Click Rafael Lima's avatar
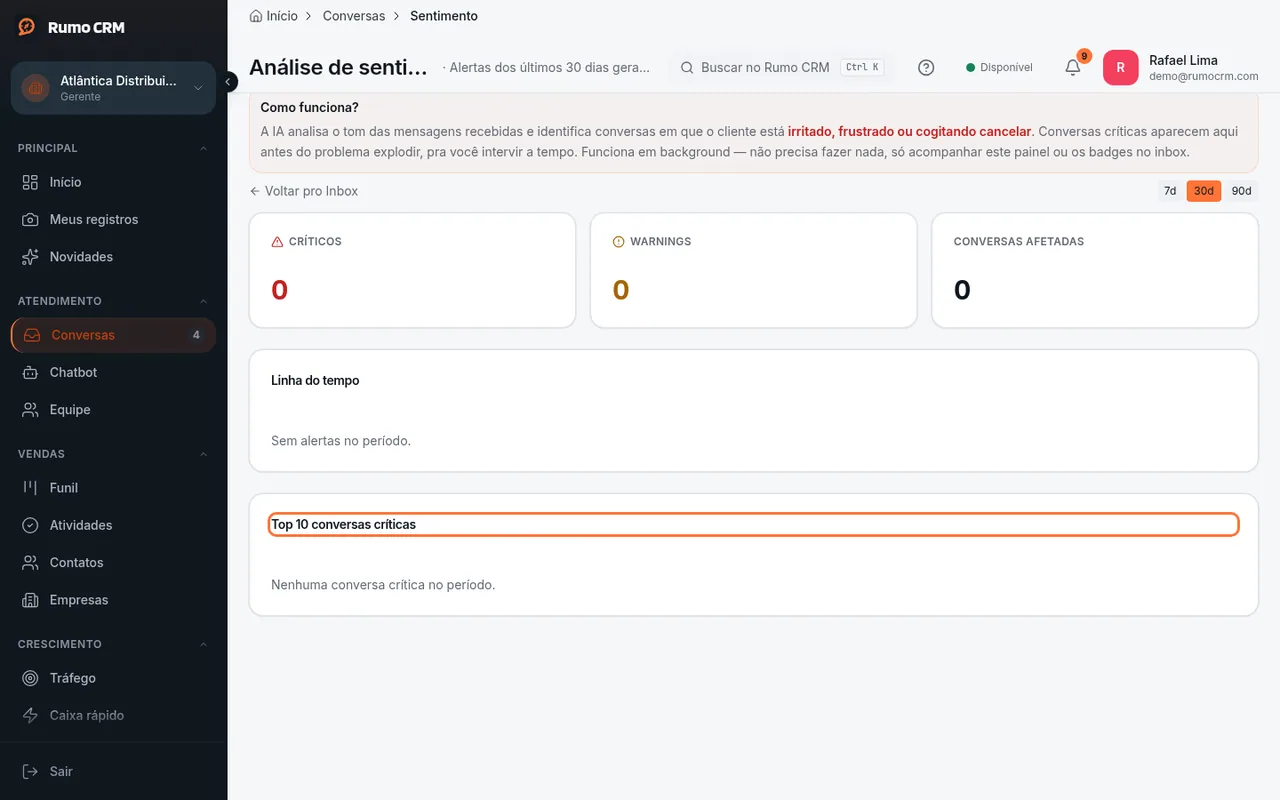Screen dimensions: 1280x800 point(1120,68)
